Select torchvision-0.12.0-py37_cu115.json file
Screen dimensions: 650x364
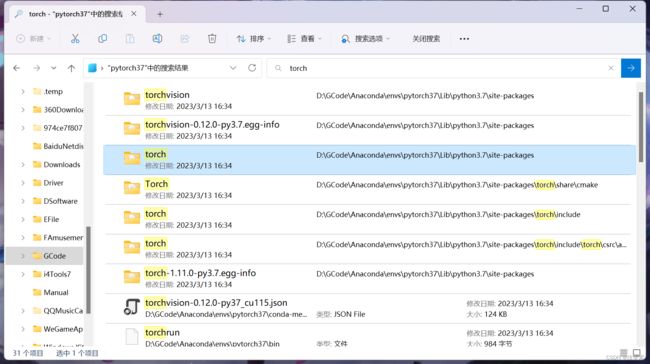point(369,308)
